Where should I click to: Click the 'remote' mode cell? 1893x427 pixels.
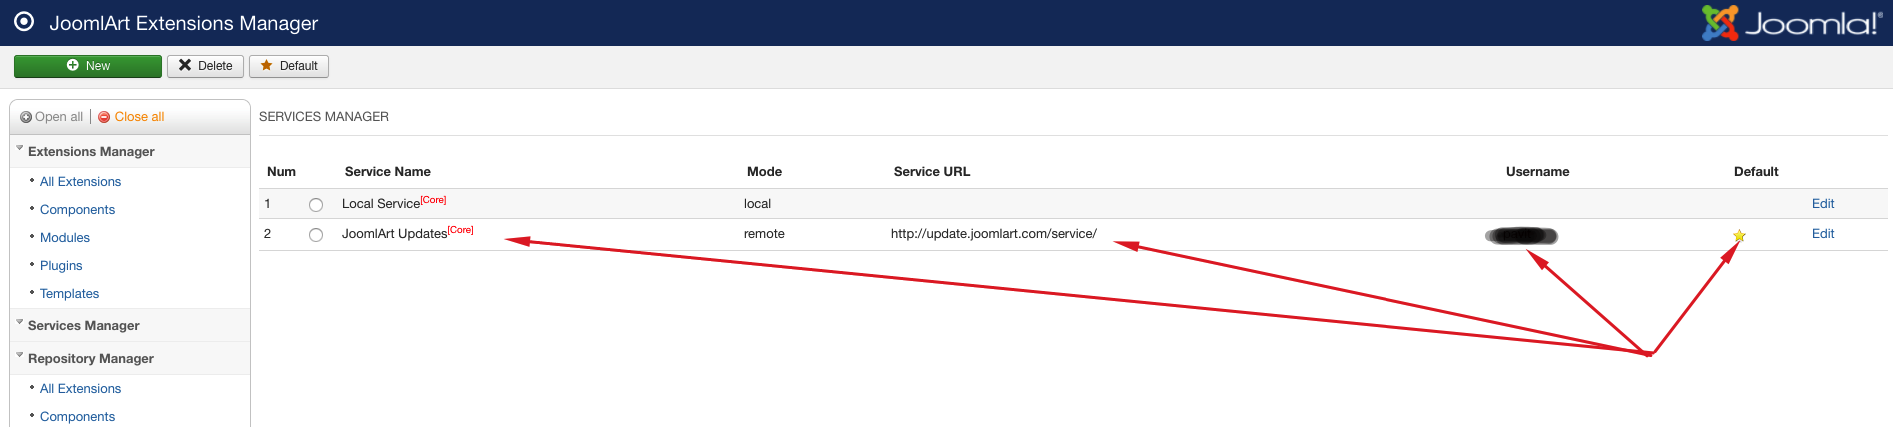pyautogui.click(x=764, y=233)
